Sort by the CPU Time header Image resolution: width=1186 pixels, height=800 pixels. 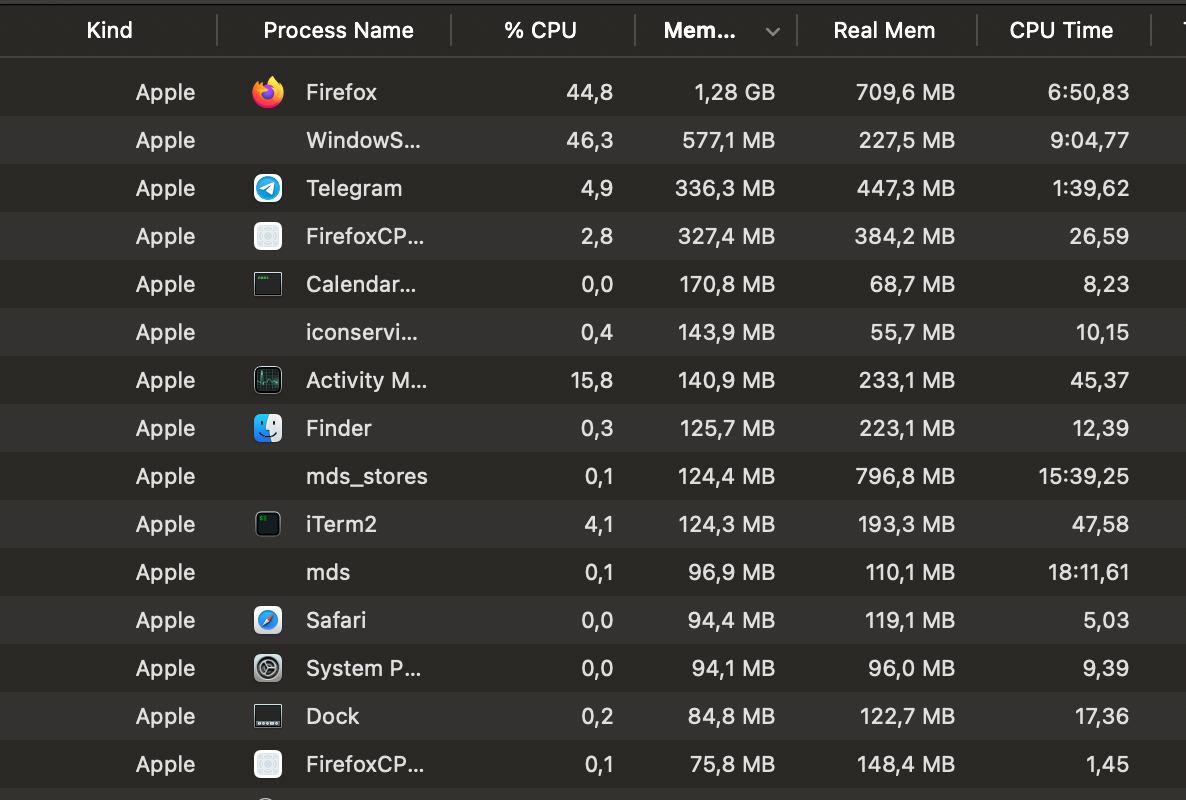pos(1061,31)
